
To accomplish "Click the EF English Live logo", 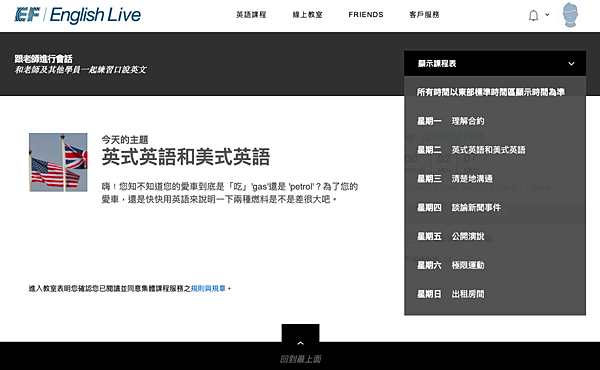I will [x=78, y=15].
